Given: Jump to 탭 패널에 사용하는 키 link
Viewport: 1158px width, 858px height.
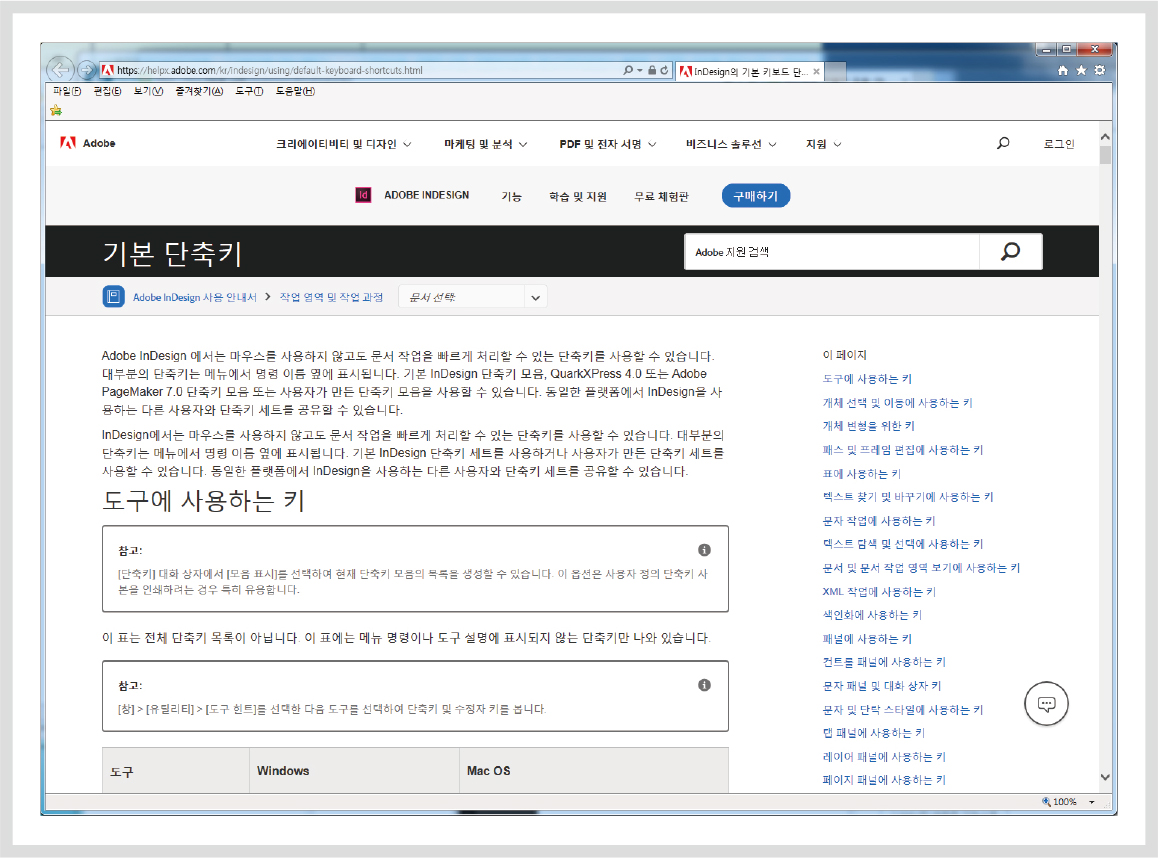Looking at the screenshot, I should [874, 732].
